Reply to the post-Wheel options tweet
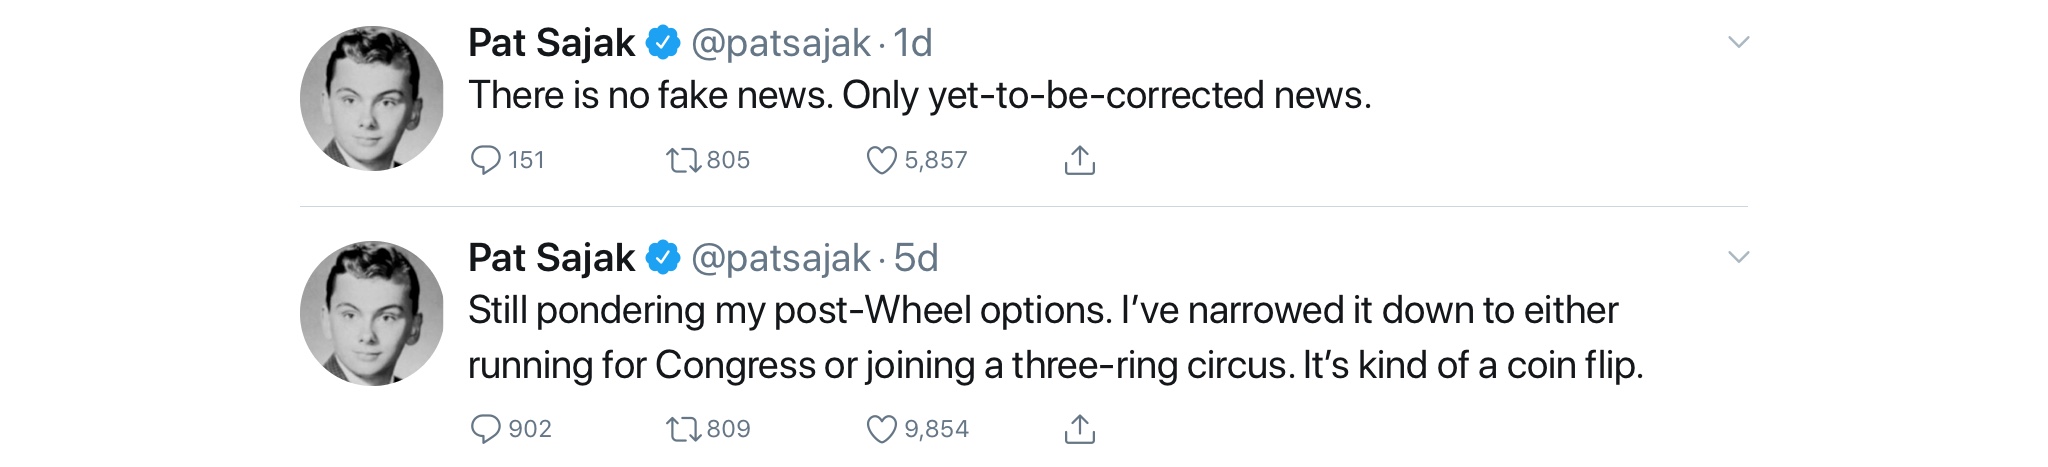Viewport: 2048px width, 467px height. 486,429
